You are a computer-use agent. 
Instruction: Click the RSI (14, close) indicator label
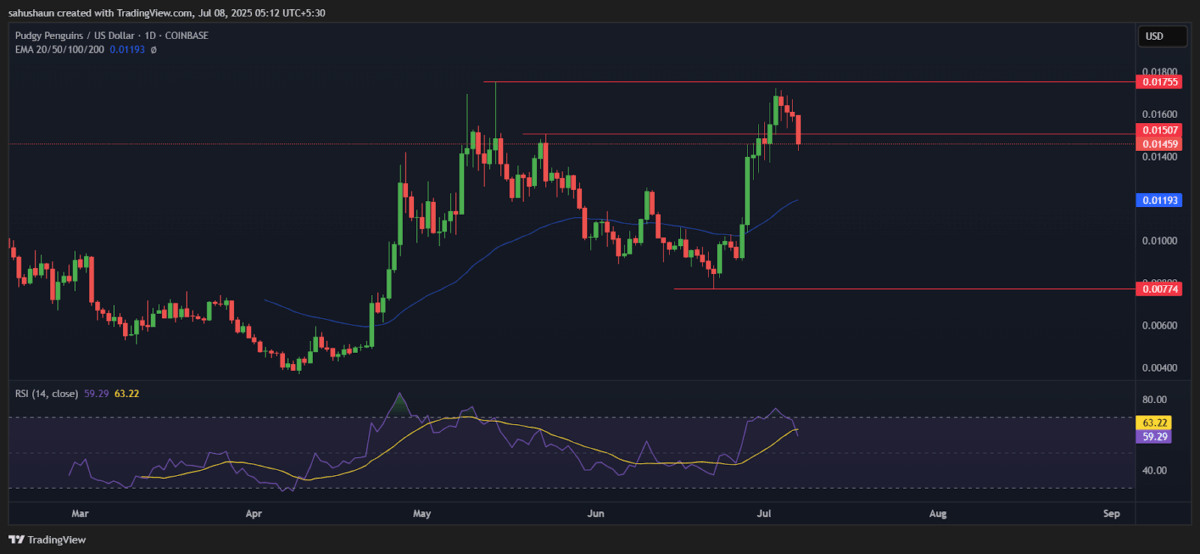tap(48, 393)
